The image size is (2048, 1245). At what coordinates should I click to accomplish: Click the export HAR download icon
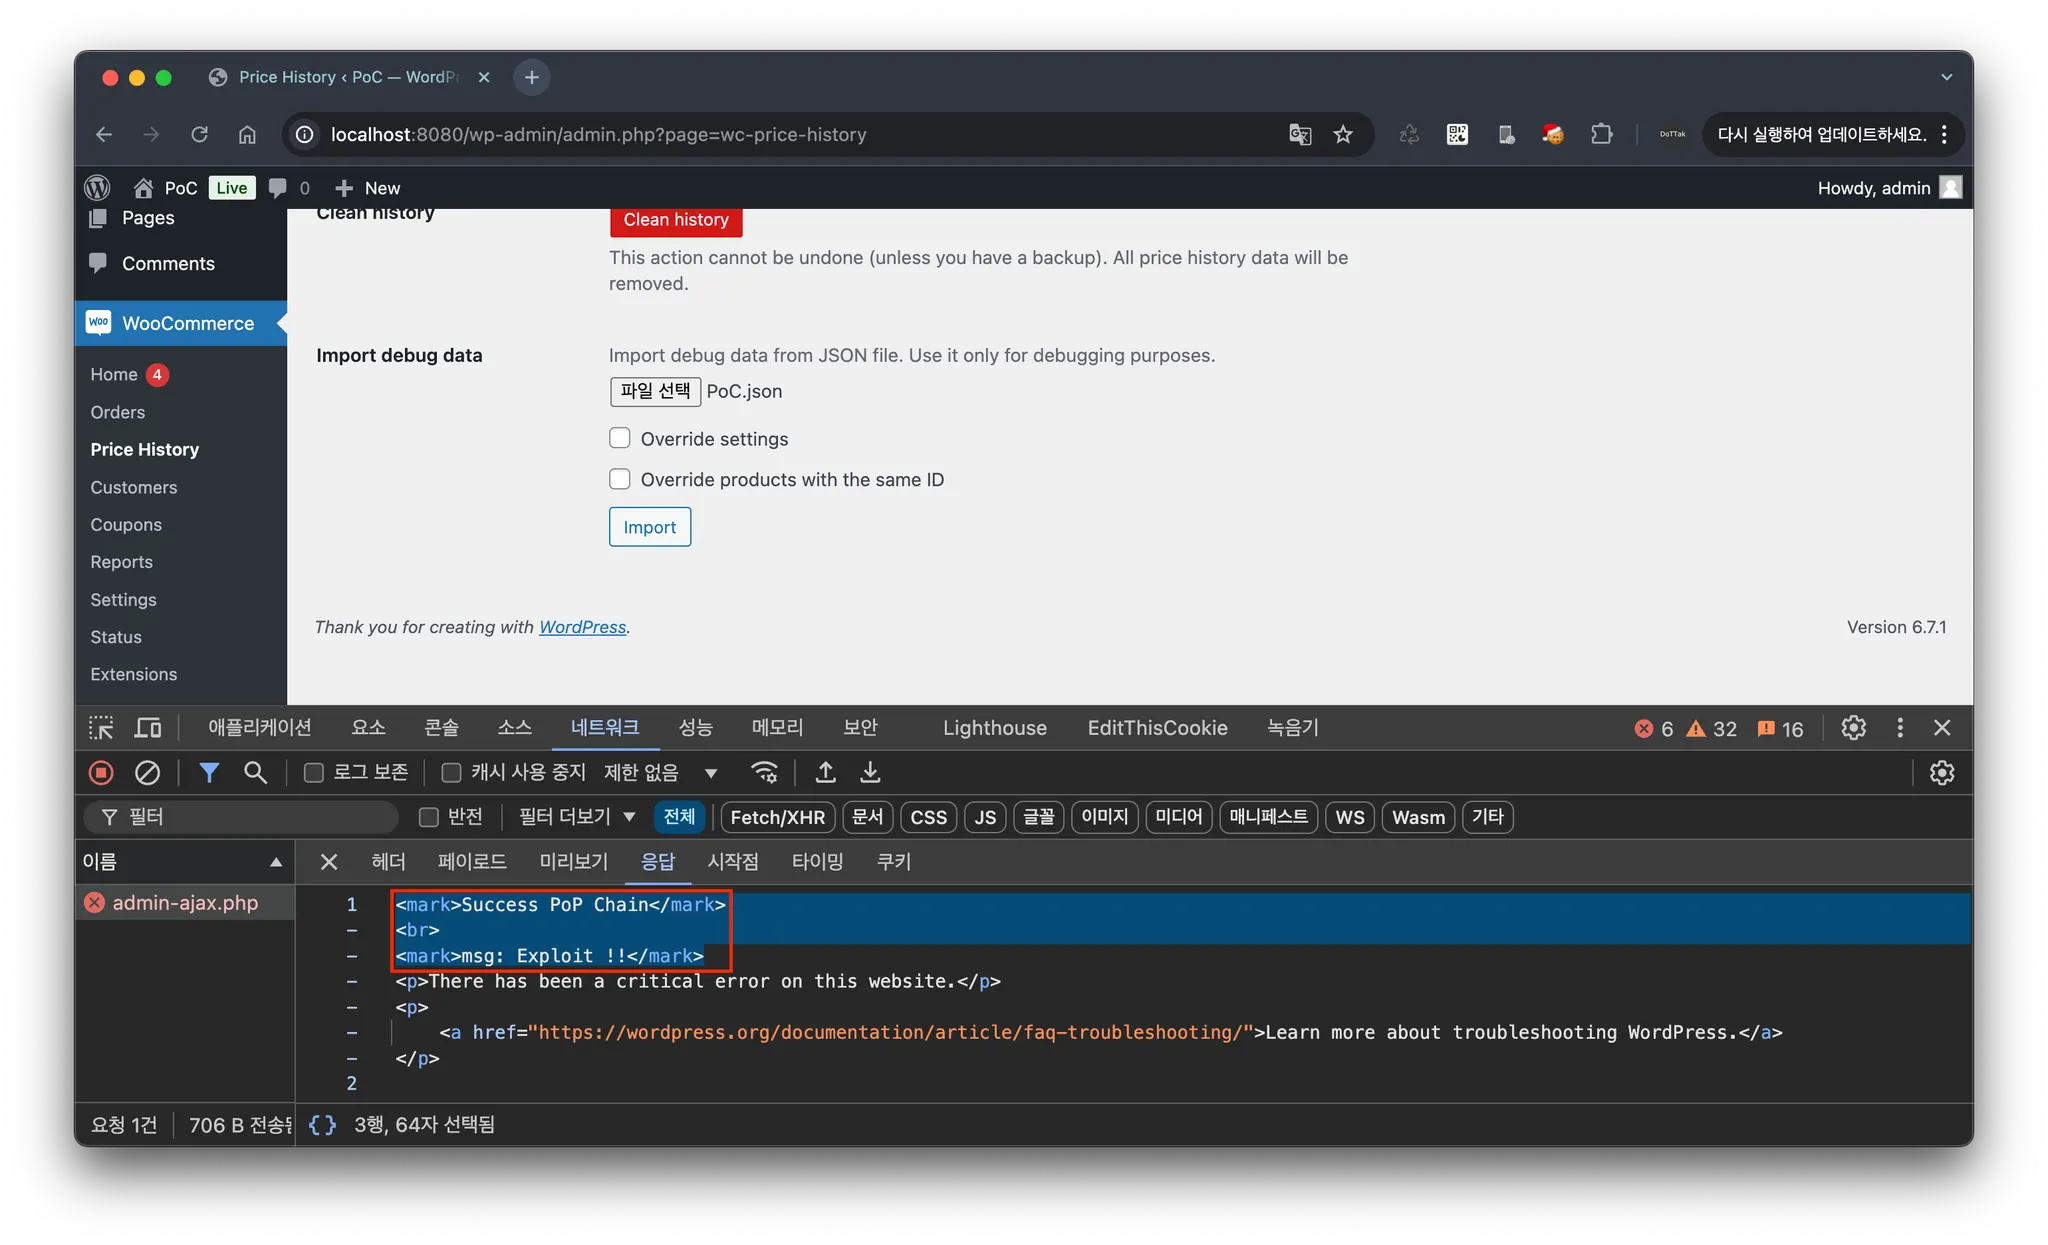pos(870,773)
